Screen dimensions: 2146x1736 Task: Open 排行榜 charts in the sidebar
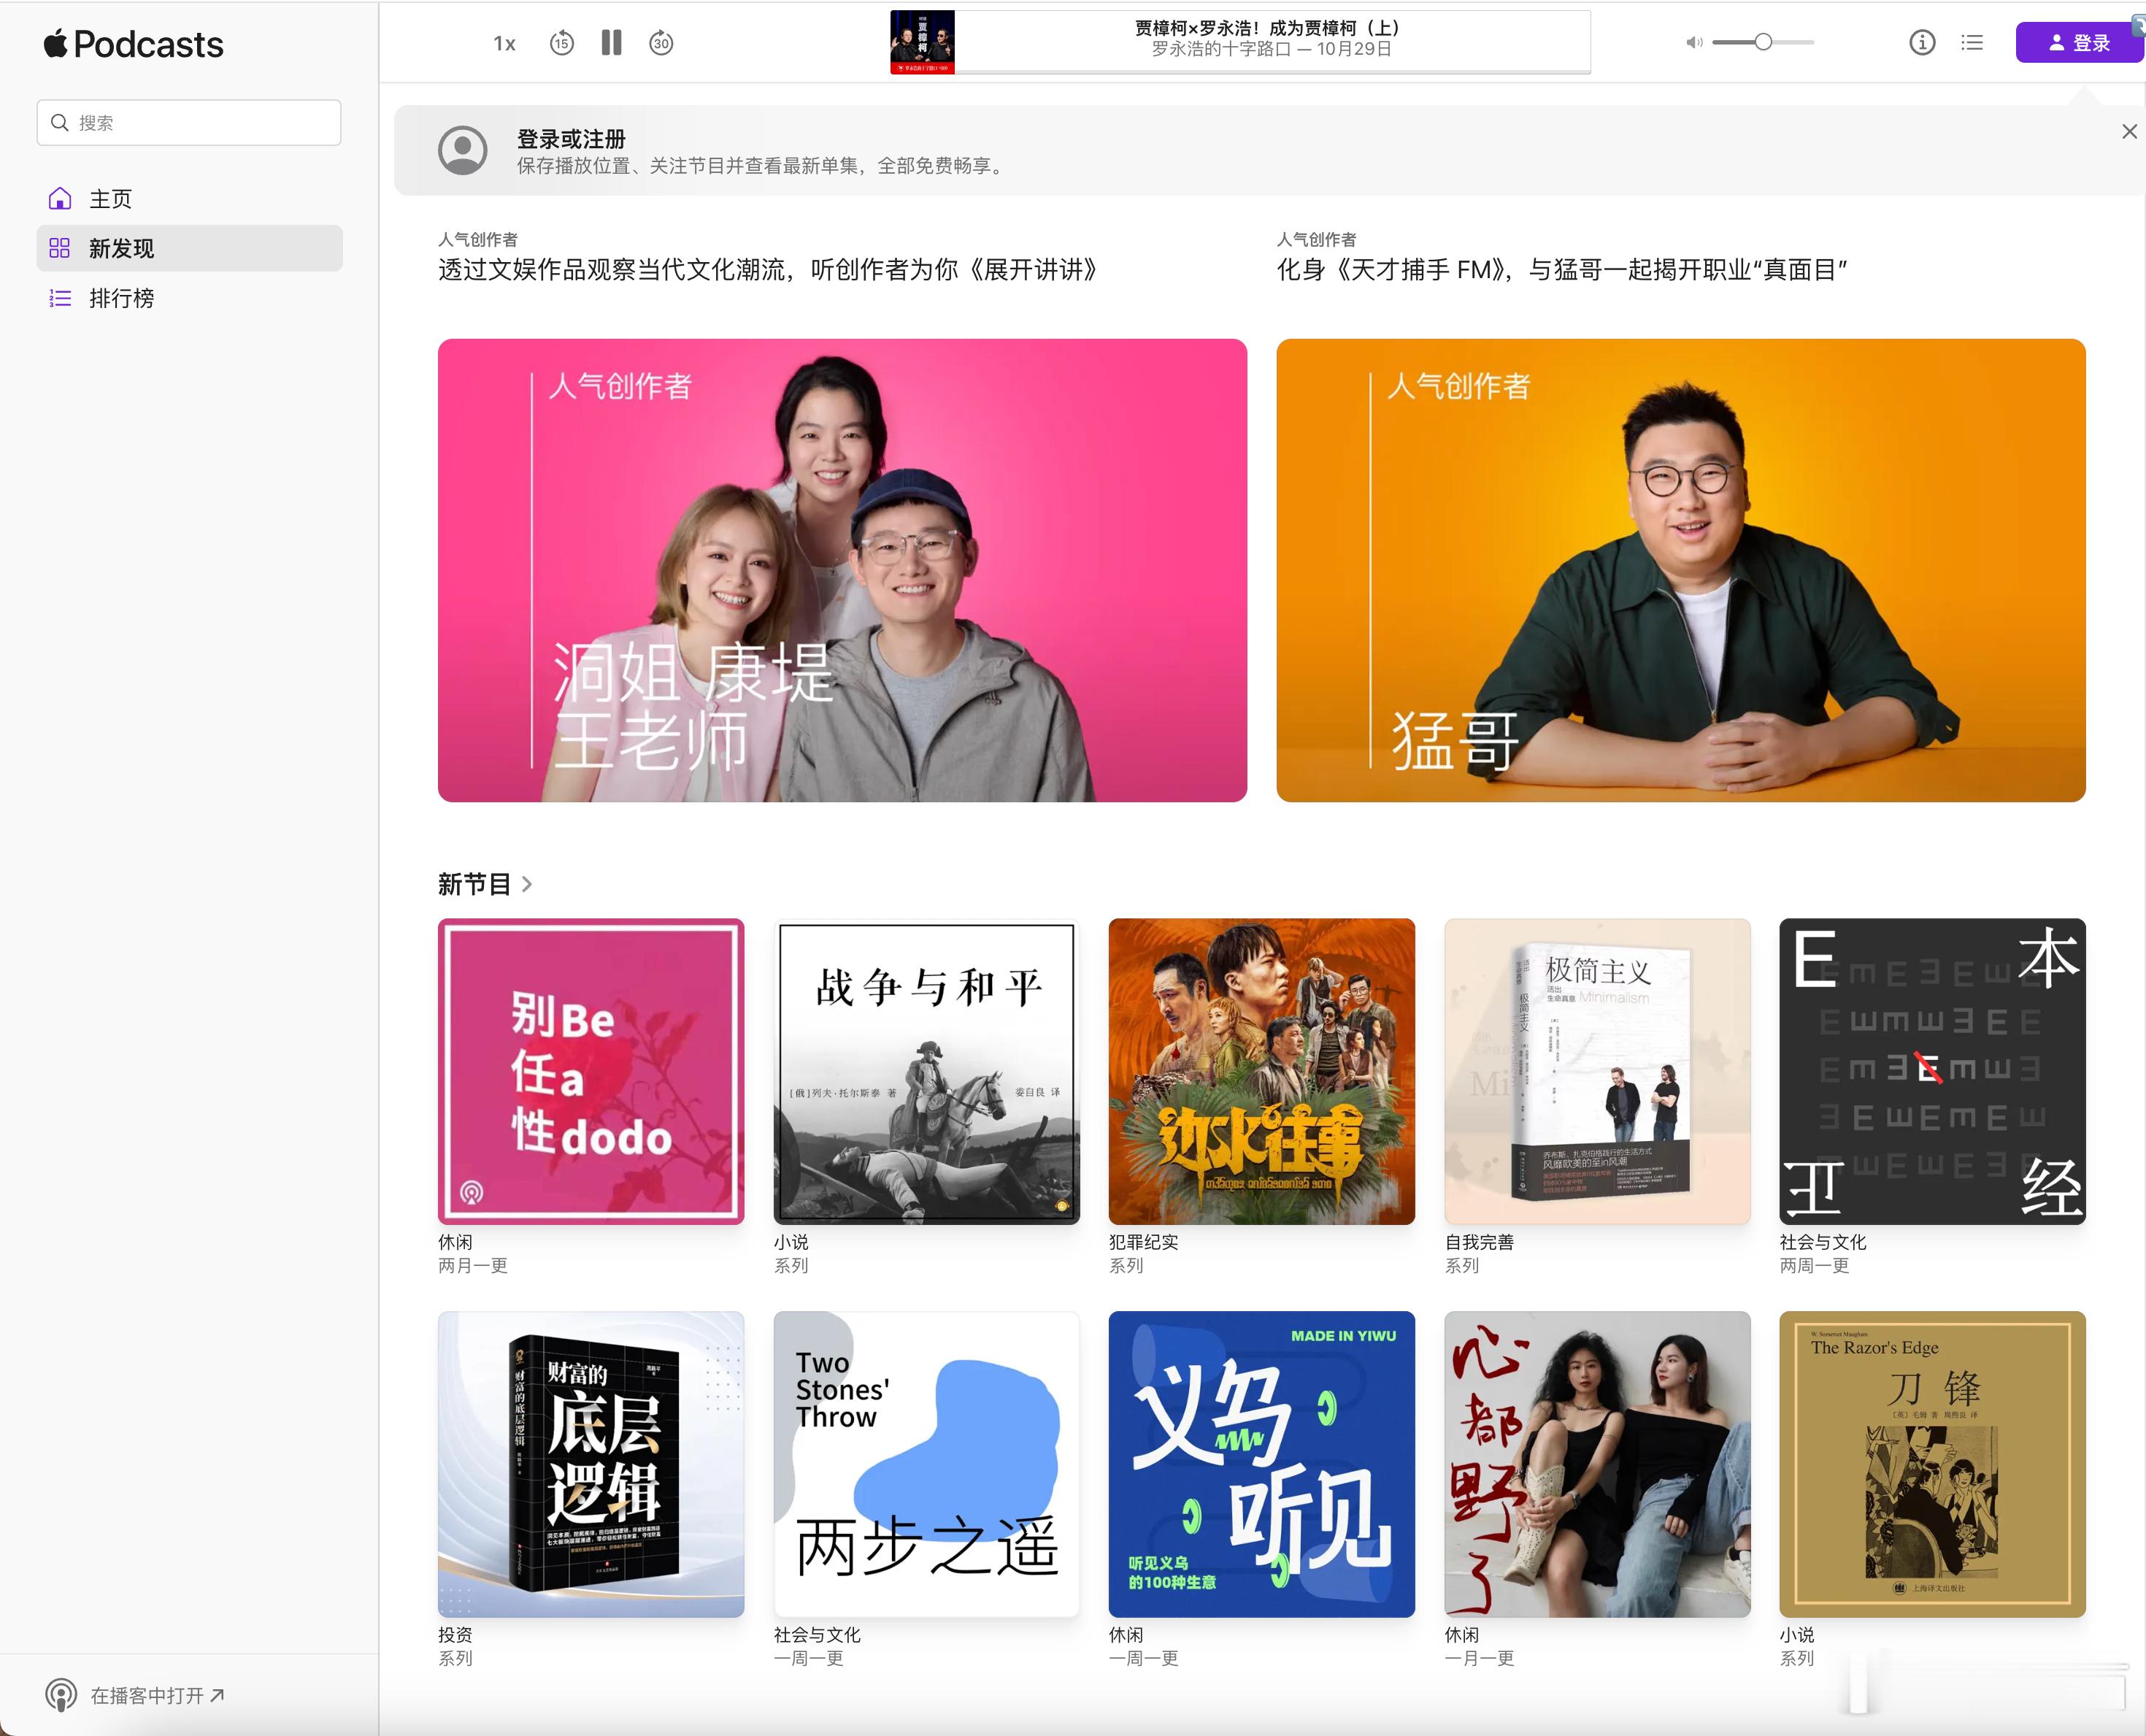tap(121, 299)
